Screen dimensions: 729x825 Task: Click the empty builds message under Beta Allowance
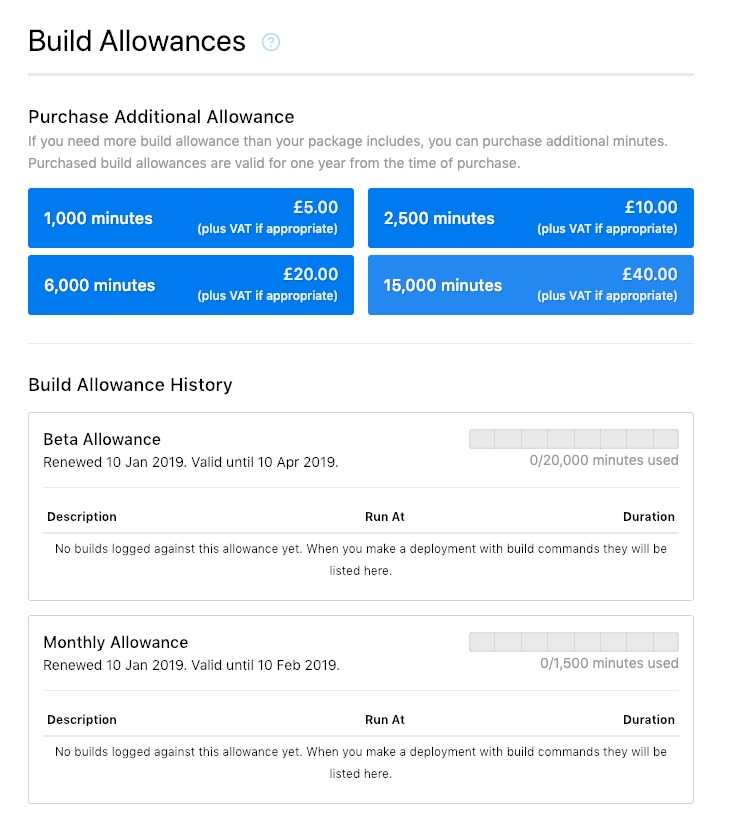pyautogui.click(x=361, y=560)
